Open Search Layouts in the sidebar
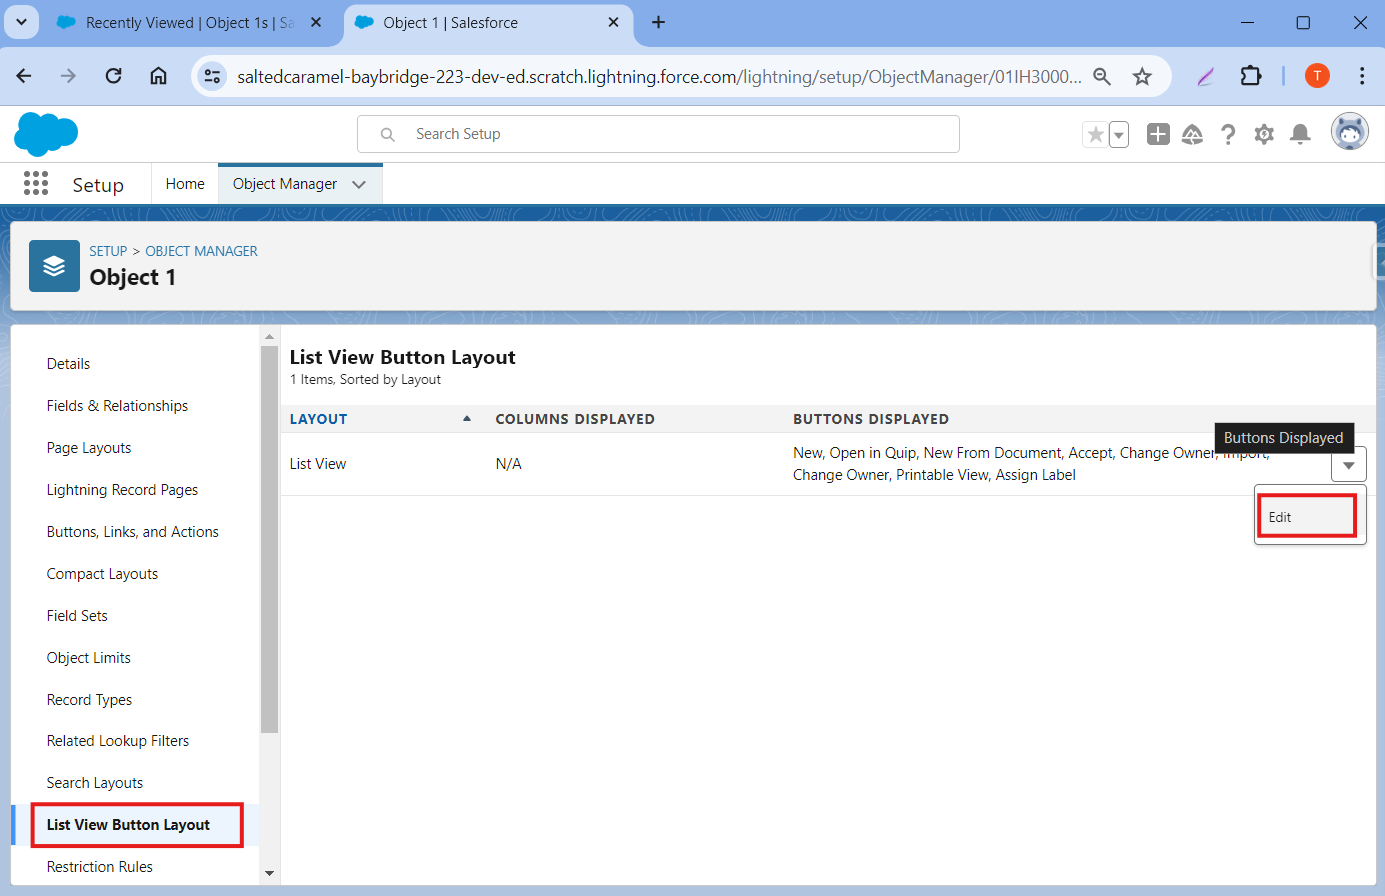Image resolution: width=1385 pixels, height=896 pixels. click(x=94, y=783)
